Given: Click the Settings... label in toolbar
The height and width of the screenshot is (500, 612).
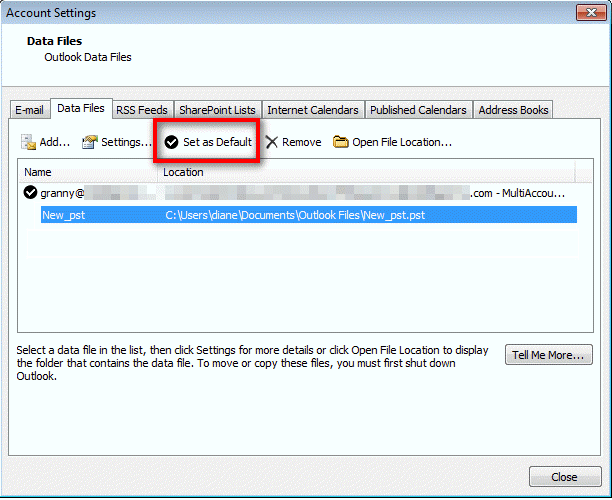Looking at the screenshot, I should point(126,142).
